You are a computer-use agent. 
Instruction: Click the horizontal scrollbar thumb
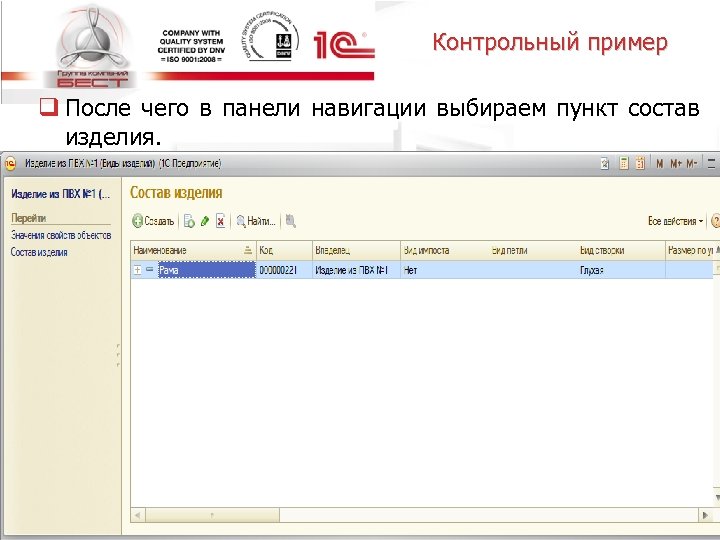click(212, 515)
